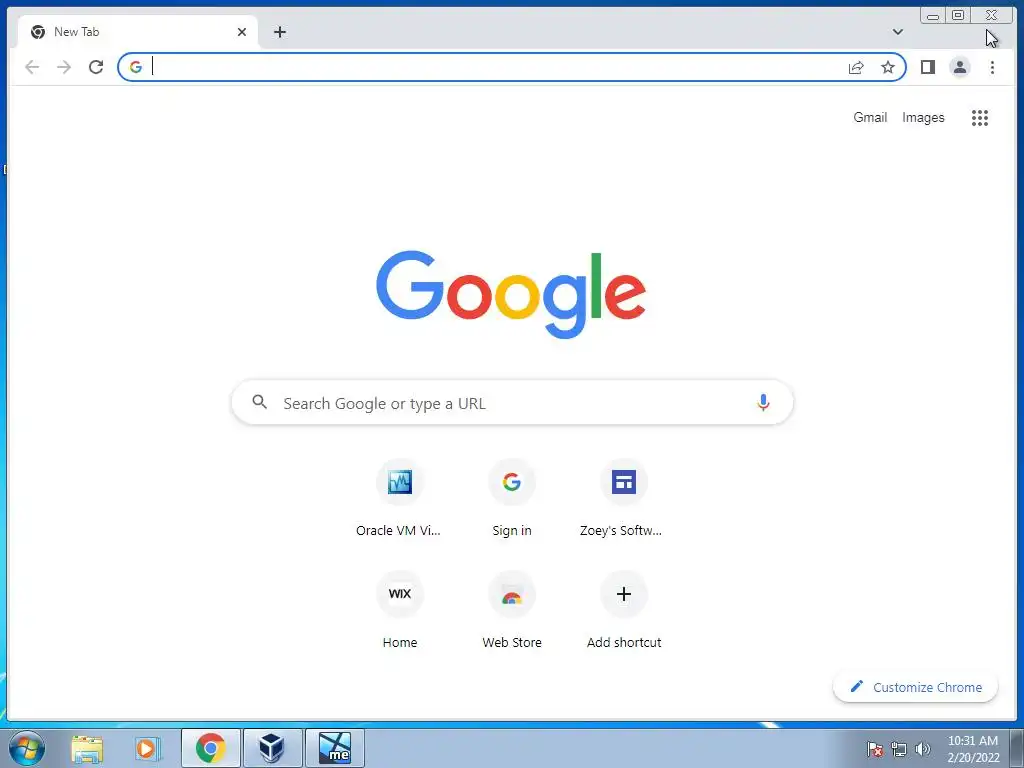Open the side panel icon
This screenshot has height=768, width=1024.
927,67
